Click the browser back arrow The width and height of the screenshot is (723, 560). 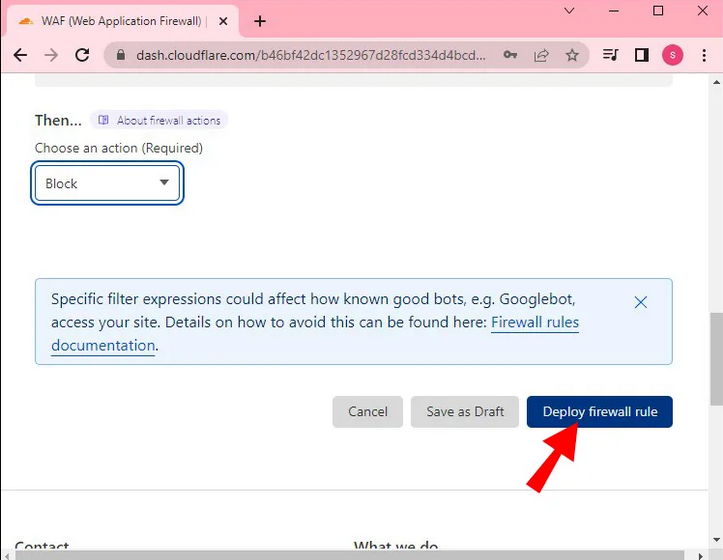click(x=20, y=56)
